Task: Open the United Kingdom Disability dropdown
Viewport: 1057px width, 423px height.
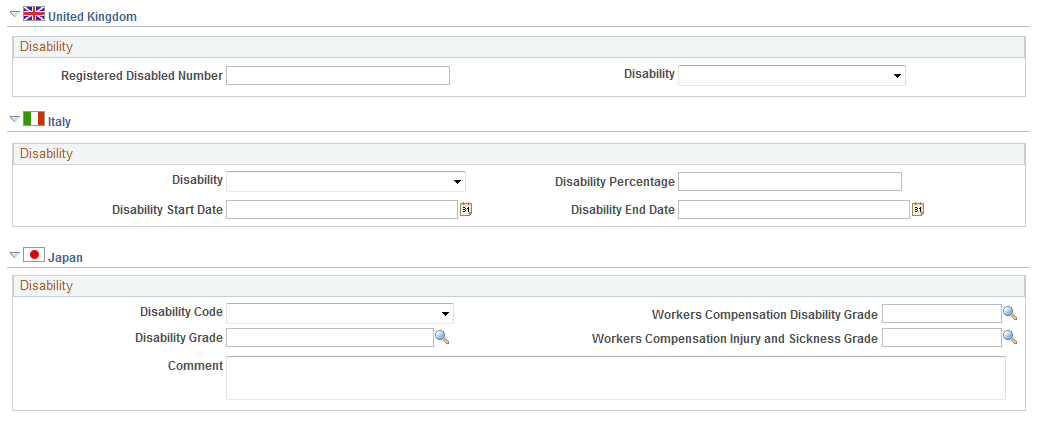Action: pyautogui.click(x=791, y=76)
